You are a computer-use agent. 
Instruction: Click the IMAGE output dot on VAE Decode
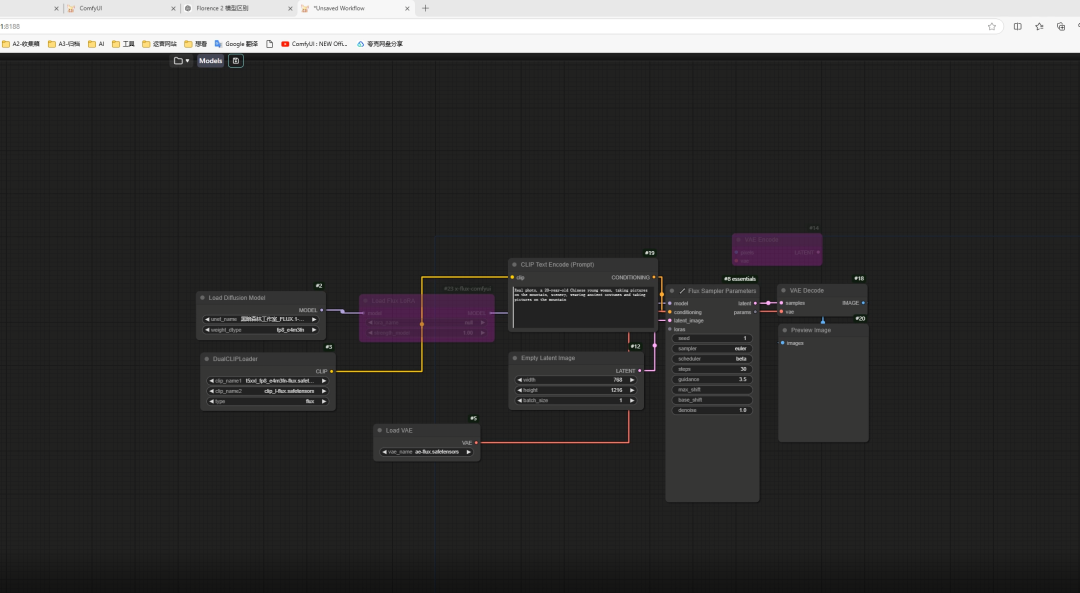(863, 302)
